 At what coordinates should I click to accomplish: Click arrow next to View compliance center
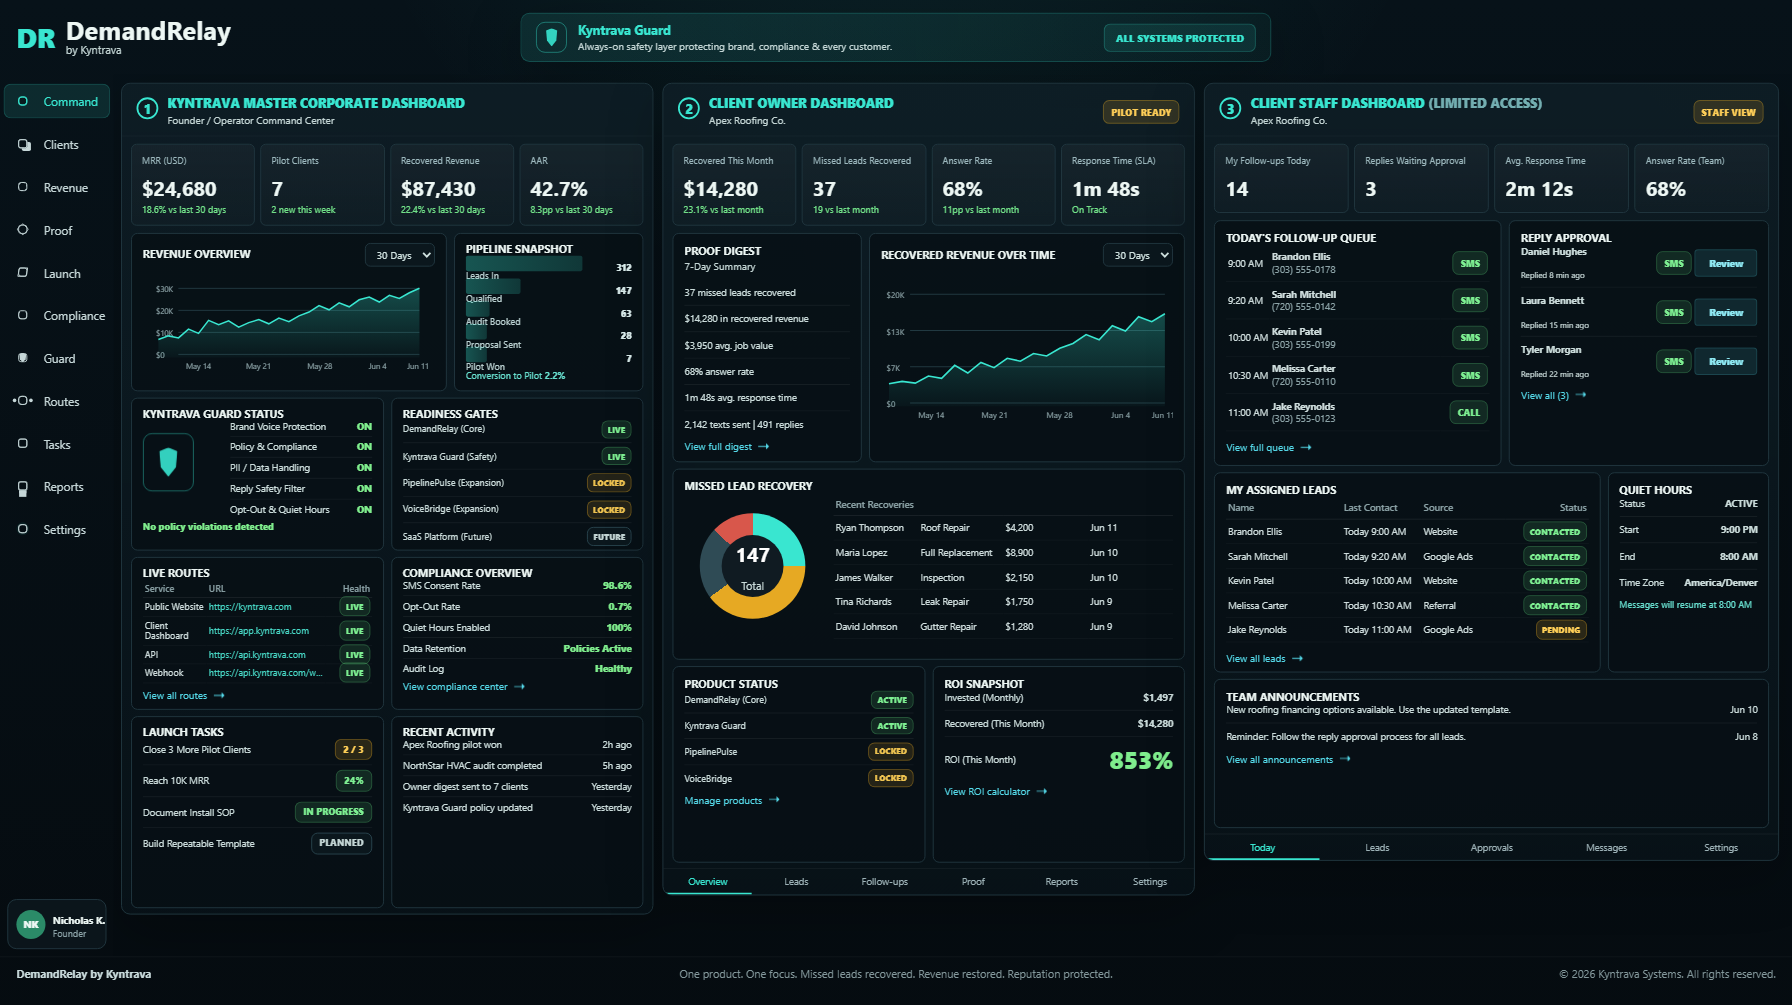[x=519, y=687]
